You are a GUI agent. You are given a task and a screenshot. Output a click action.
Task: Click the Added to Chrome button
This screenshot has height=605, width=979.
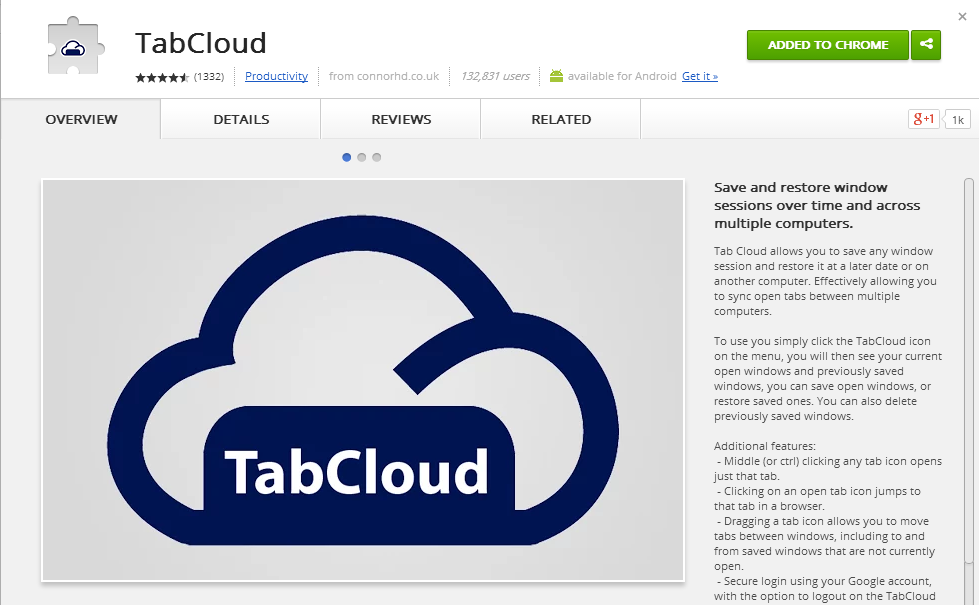tap(827, 45)
